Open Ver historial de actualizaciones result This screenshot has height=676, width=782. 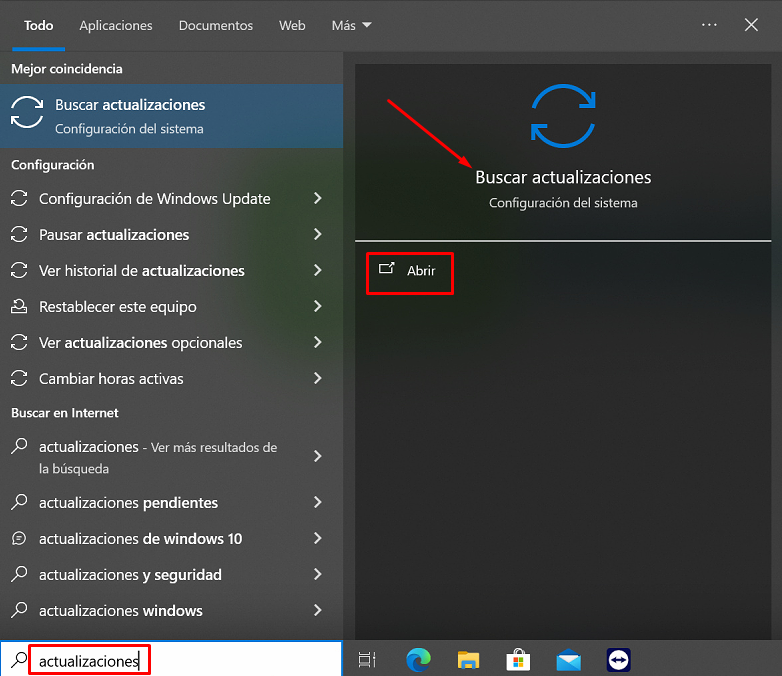pyautogui.click(x=172, y=270)
